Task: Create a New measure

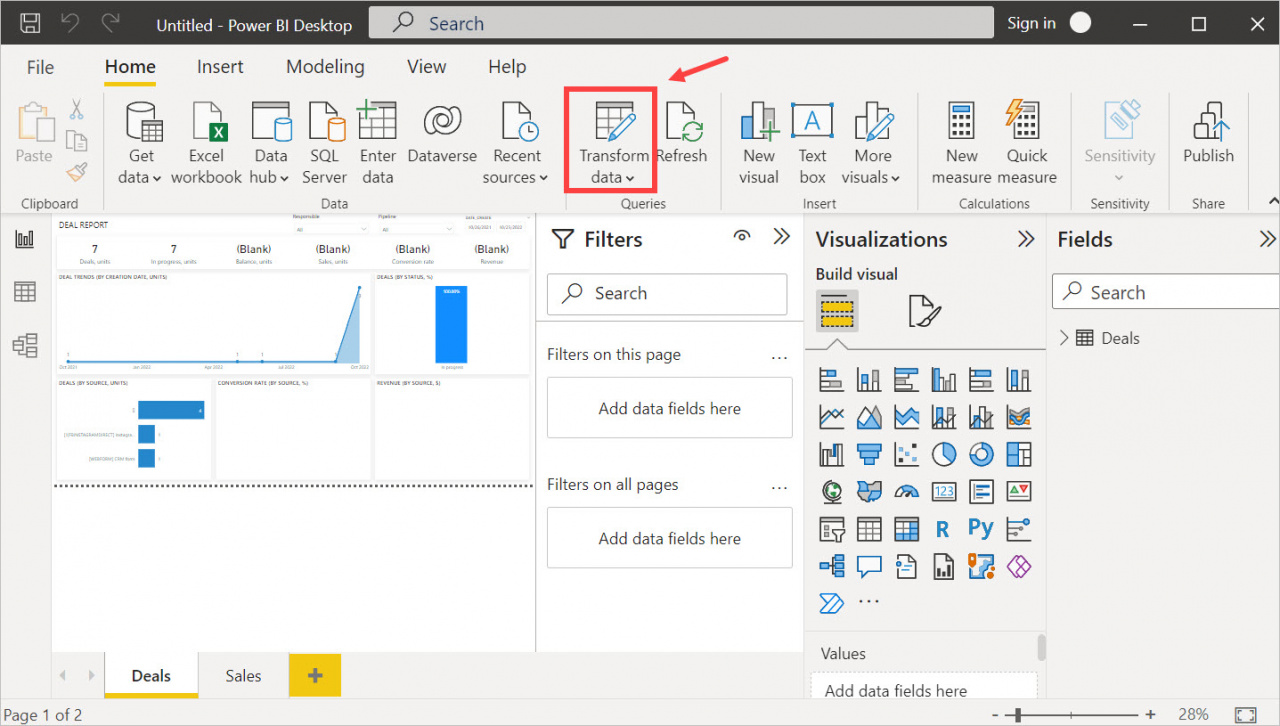Action: click(x=962, y=142)
